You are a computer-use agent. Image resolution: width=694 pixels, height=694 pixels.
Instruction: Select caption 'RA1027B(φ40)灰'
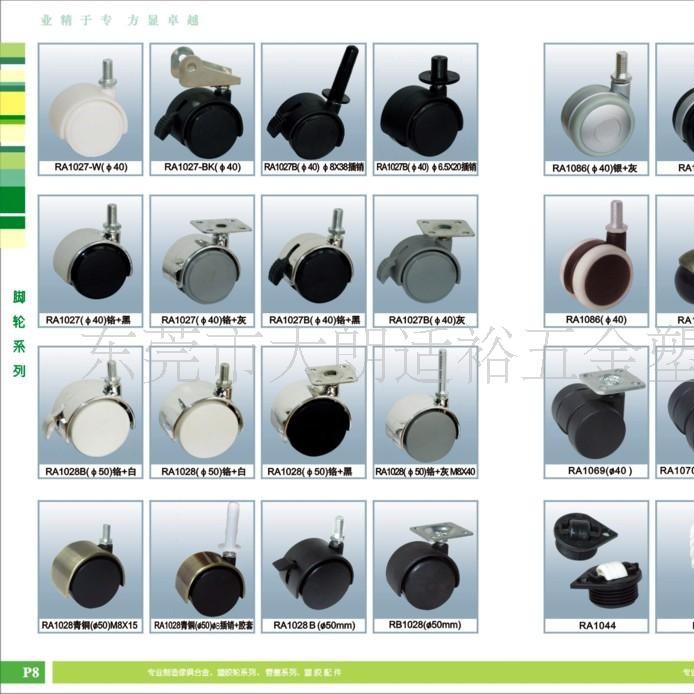click(427, 320)
